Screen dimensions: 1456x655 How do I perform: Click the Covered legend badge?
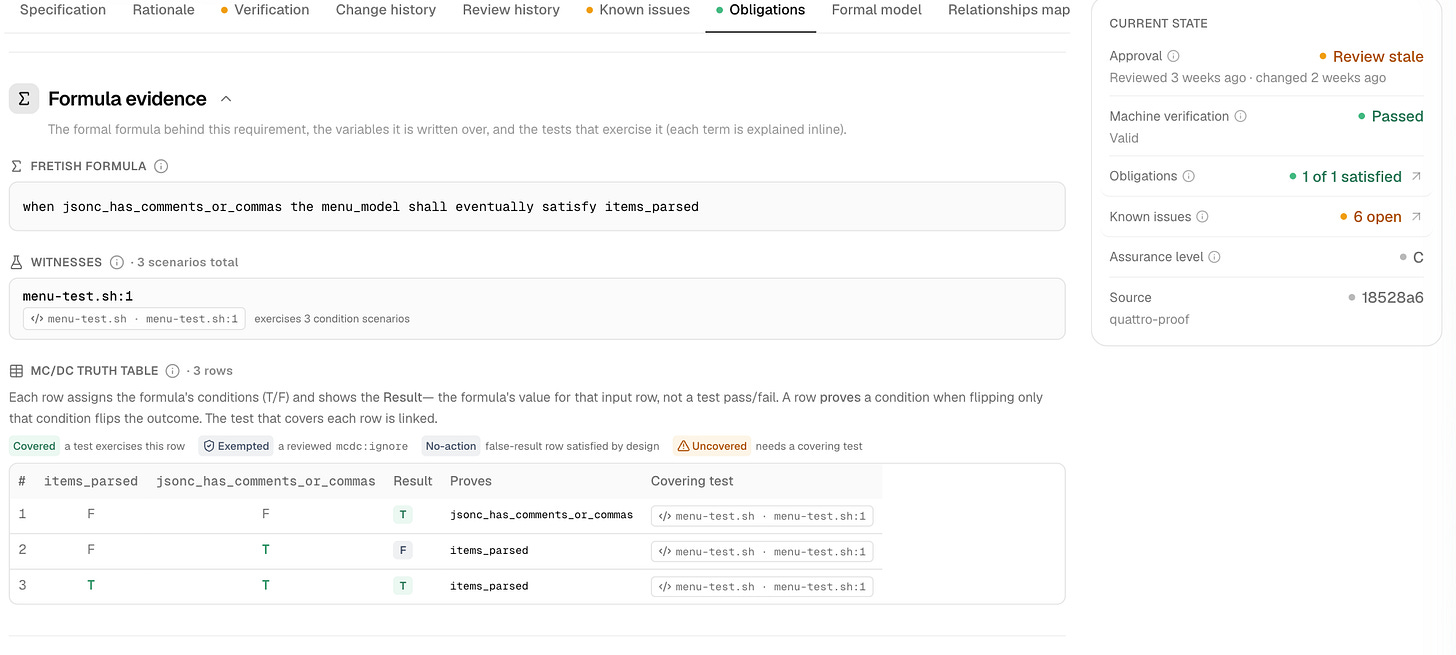(x=34, y=446)
